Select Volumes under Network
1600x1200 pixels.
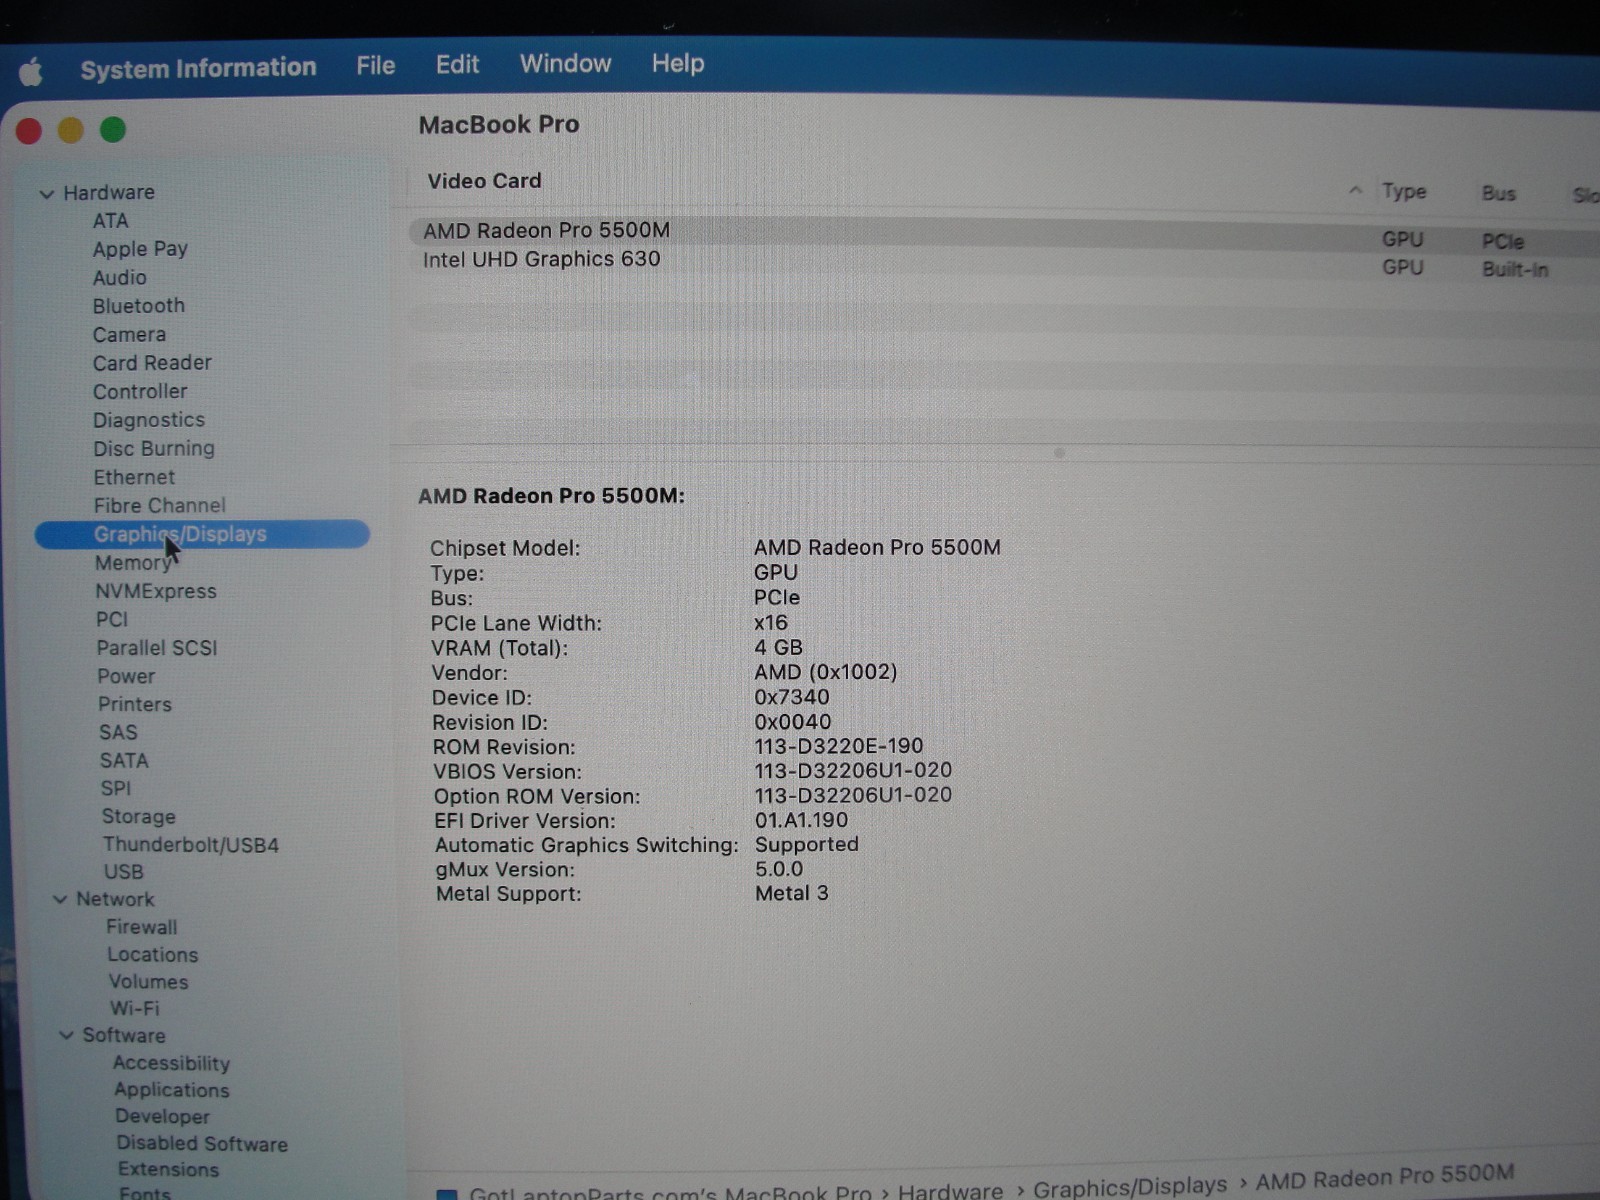click(148, 982)
